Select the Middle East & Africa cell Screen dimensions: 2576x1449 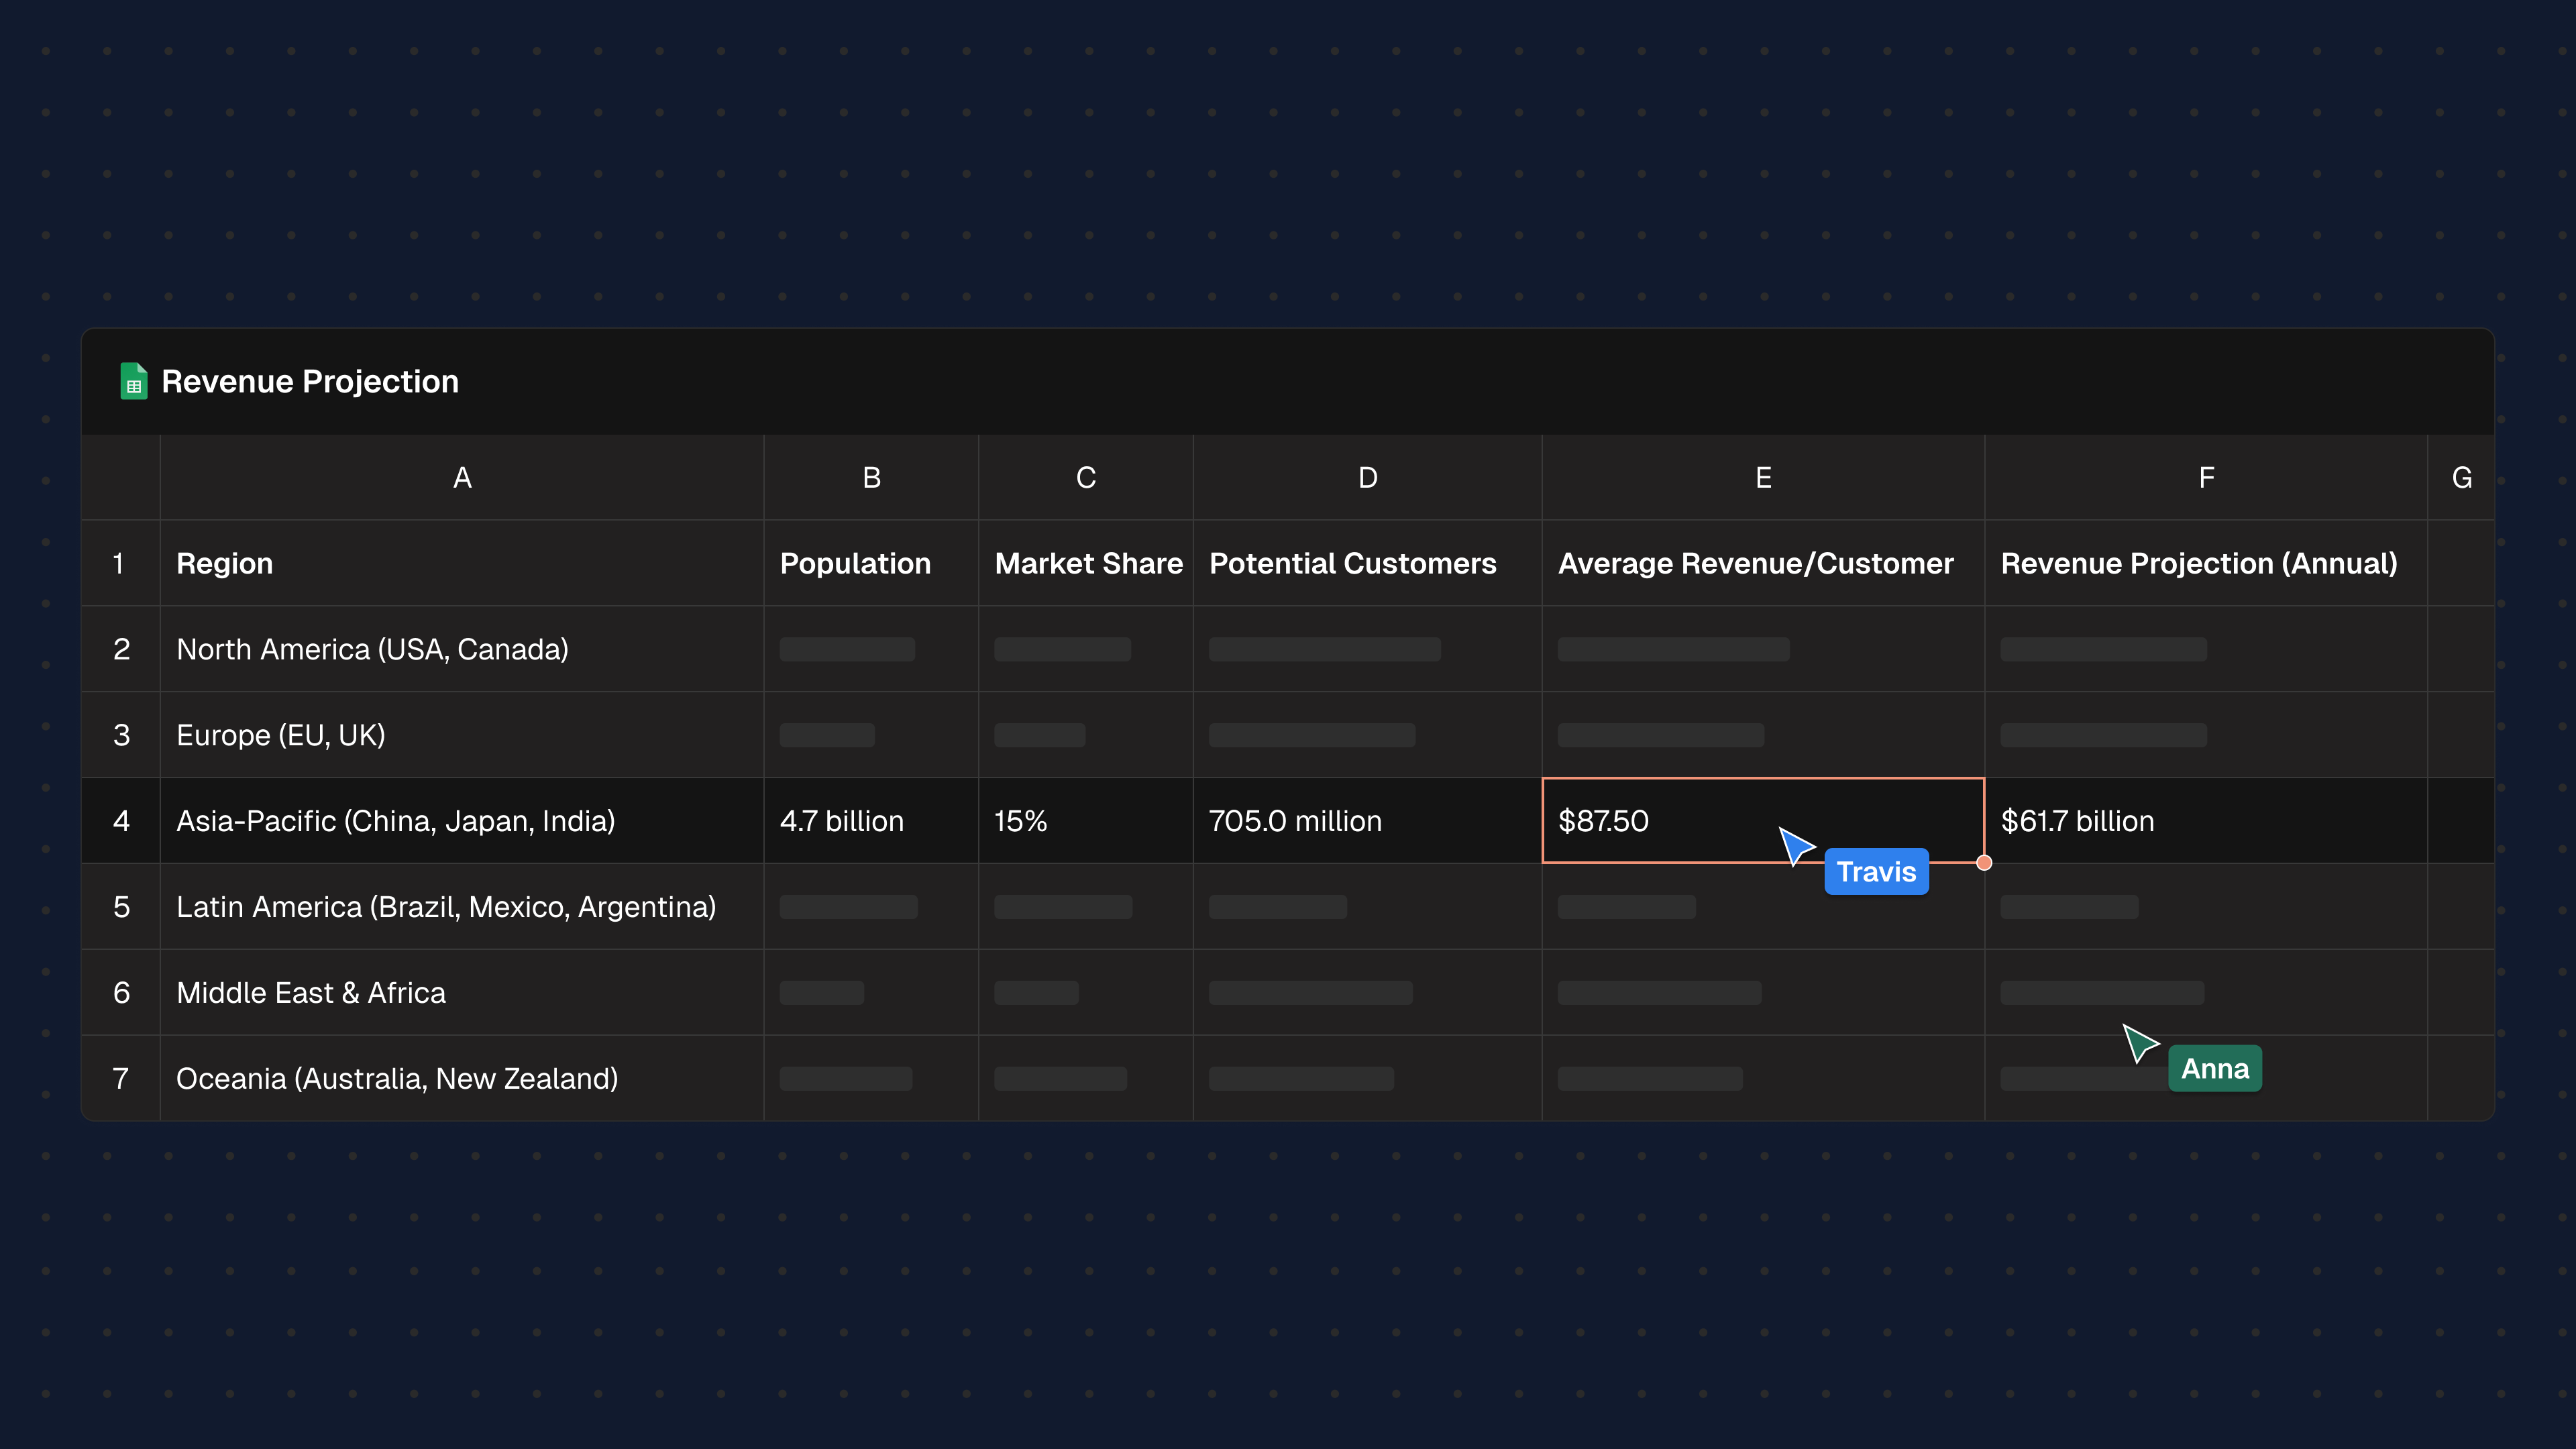coord(462,993)
